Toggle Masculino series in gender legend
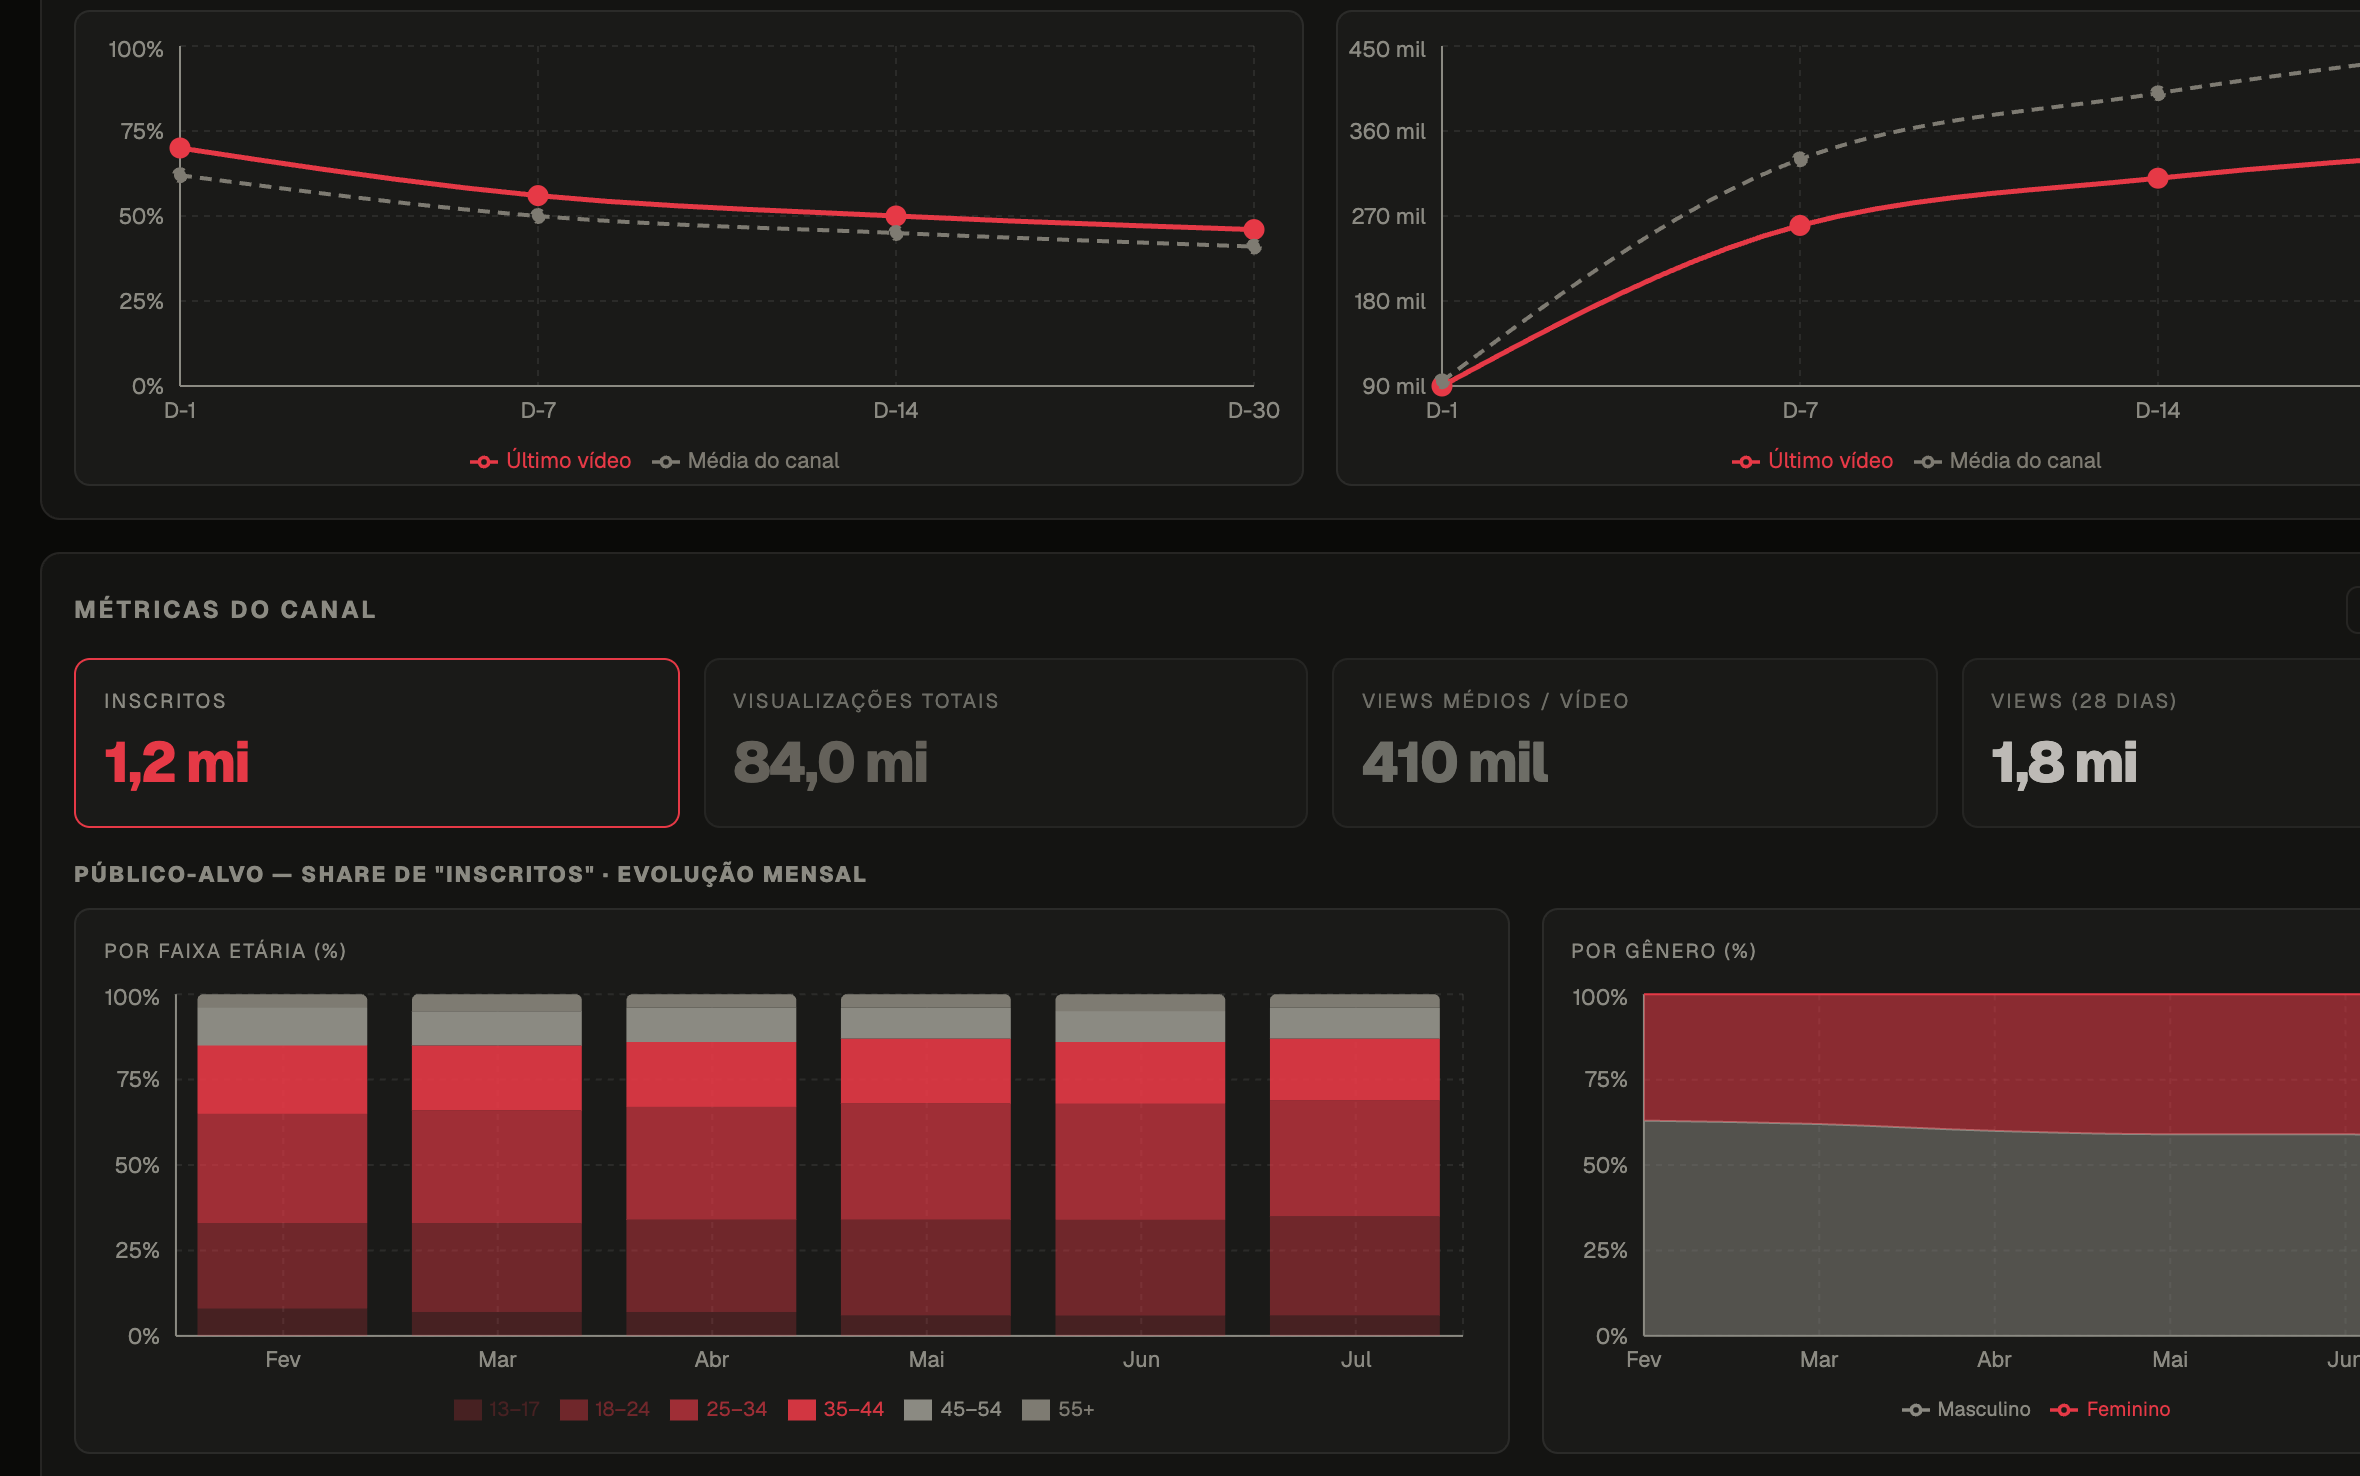Screen dimensions: 2360x1476 [1966, 1409]
